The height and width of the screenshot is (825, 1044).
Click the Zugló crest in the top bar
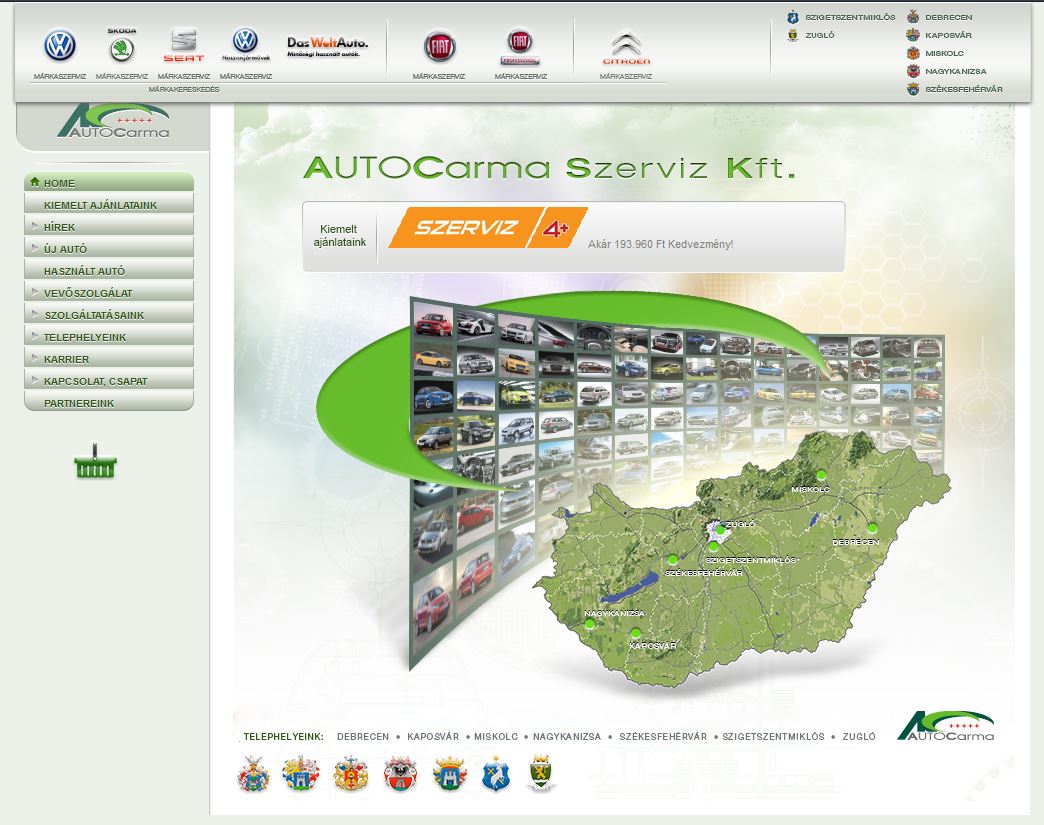pyautogui.click(x=792, y=35)
